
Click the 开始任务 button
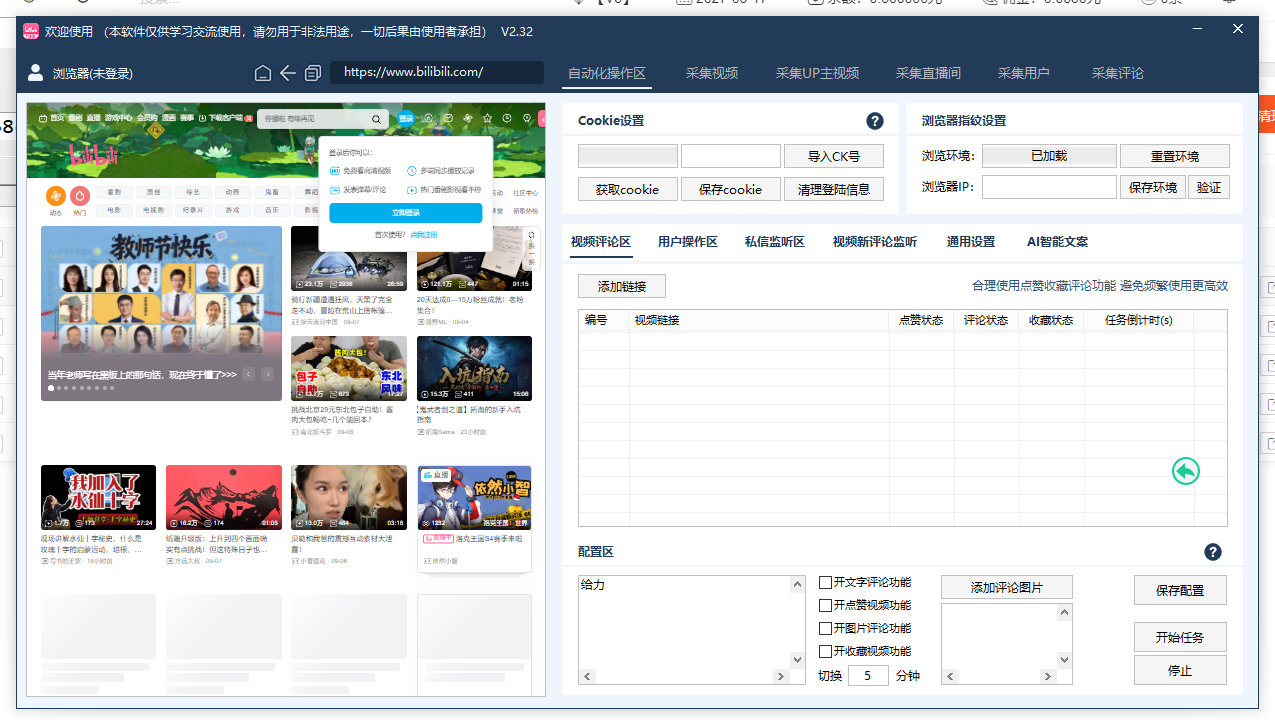click(1180, 637)
